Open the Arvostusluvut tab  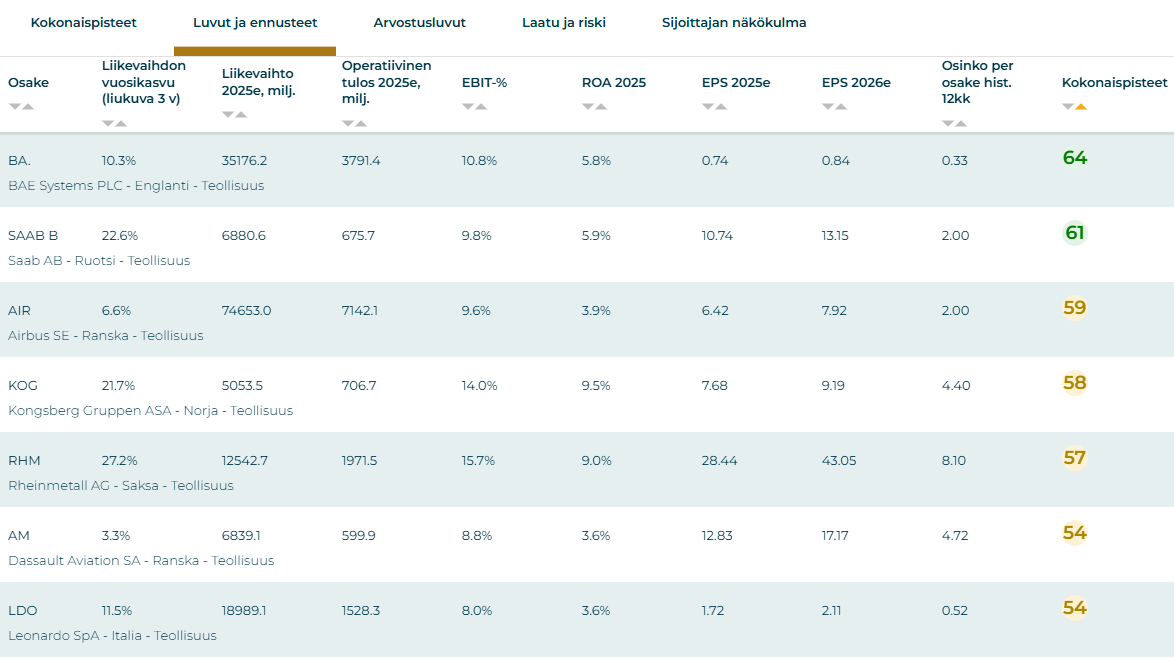click(x=419, y=23)
